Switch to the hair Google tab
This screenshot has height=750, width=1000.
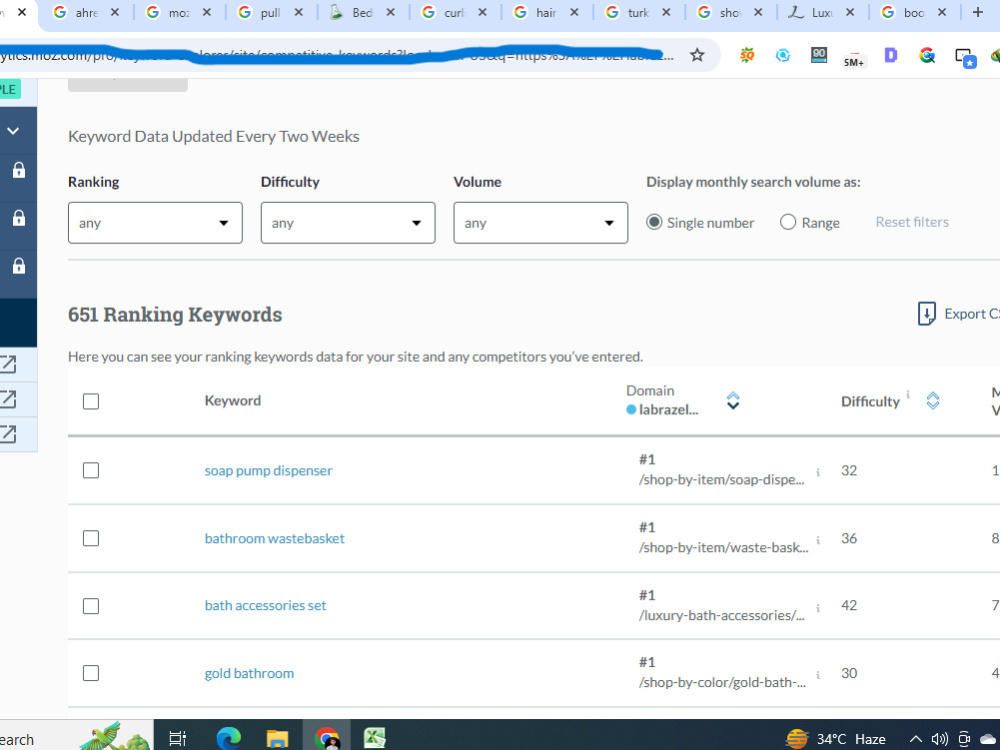[x=546, y=13]
